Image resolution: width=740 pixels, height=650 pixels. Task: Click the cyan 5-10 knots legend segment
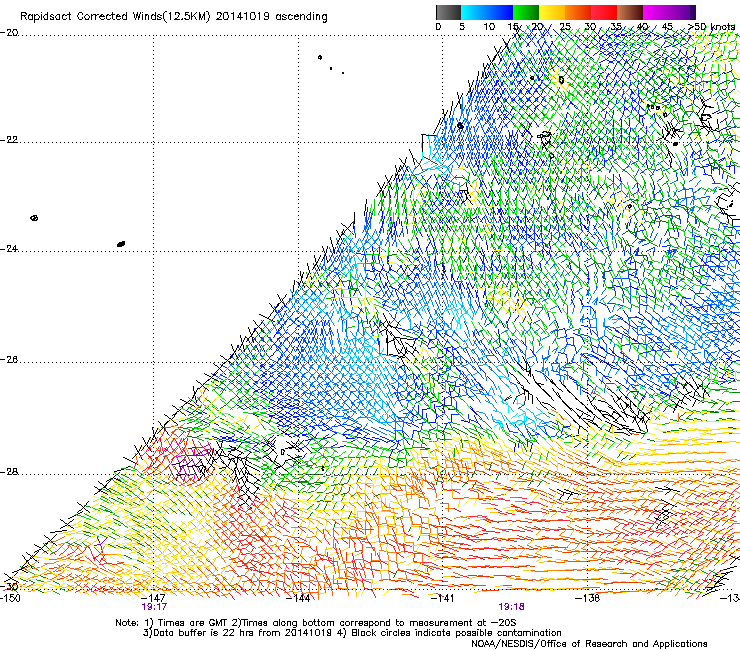click(474, 12)
